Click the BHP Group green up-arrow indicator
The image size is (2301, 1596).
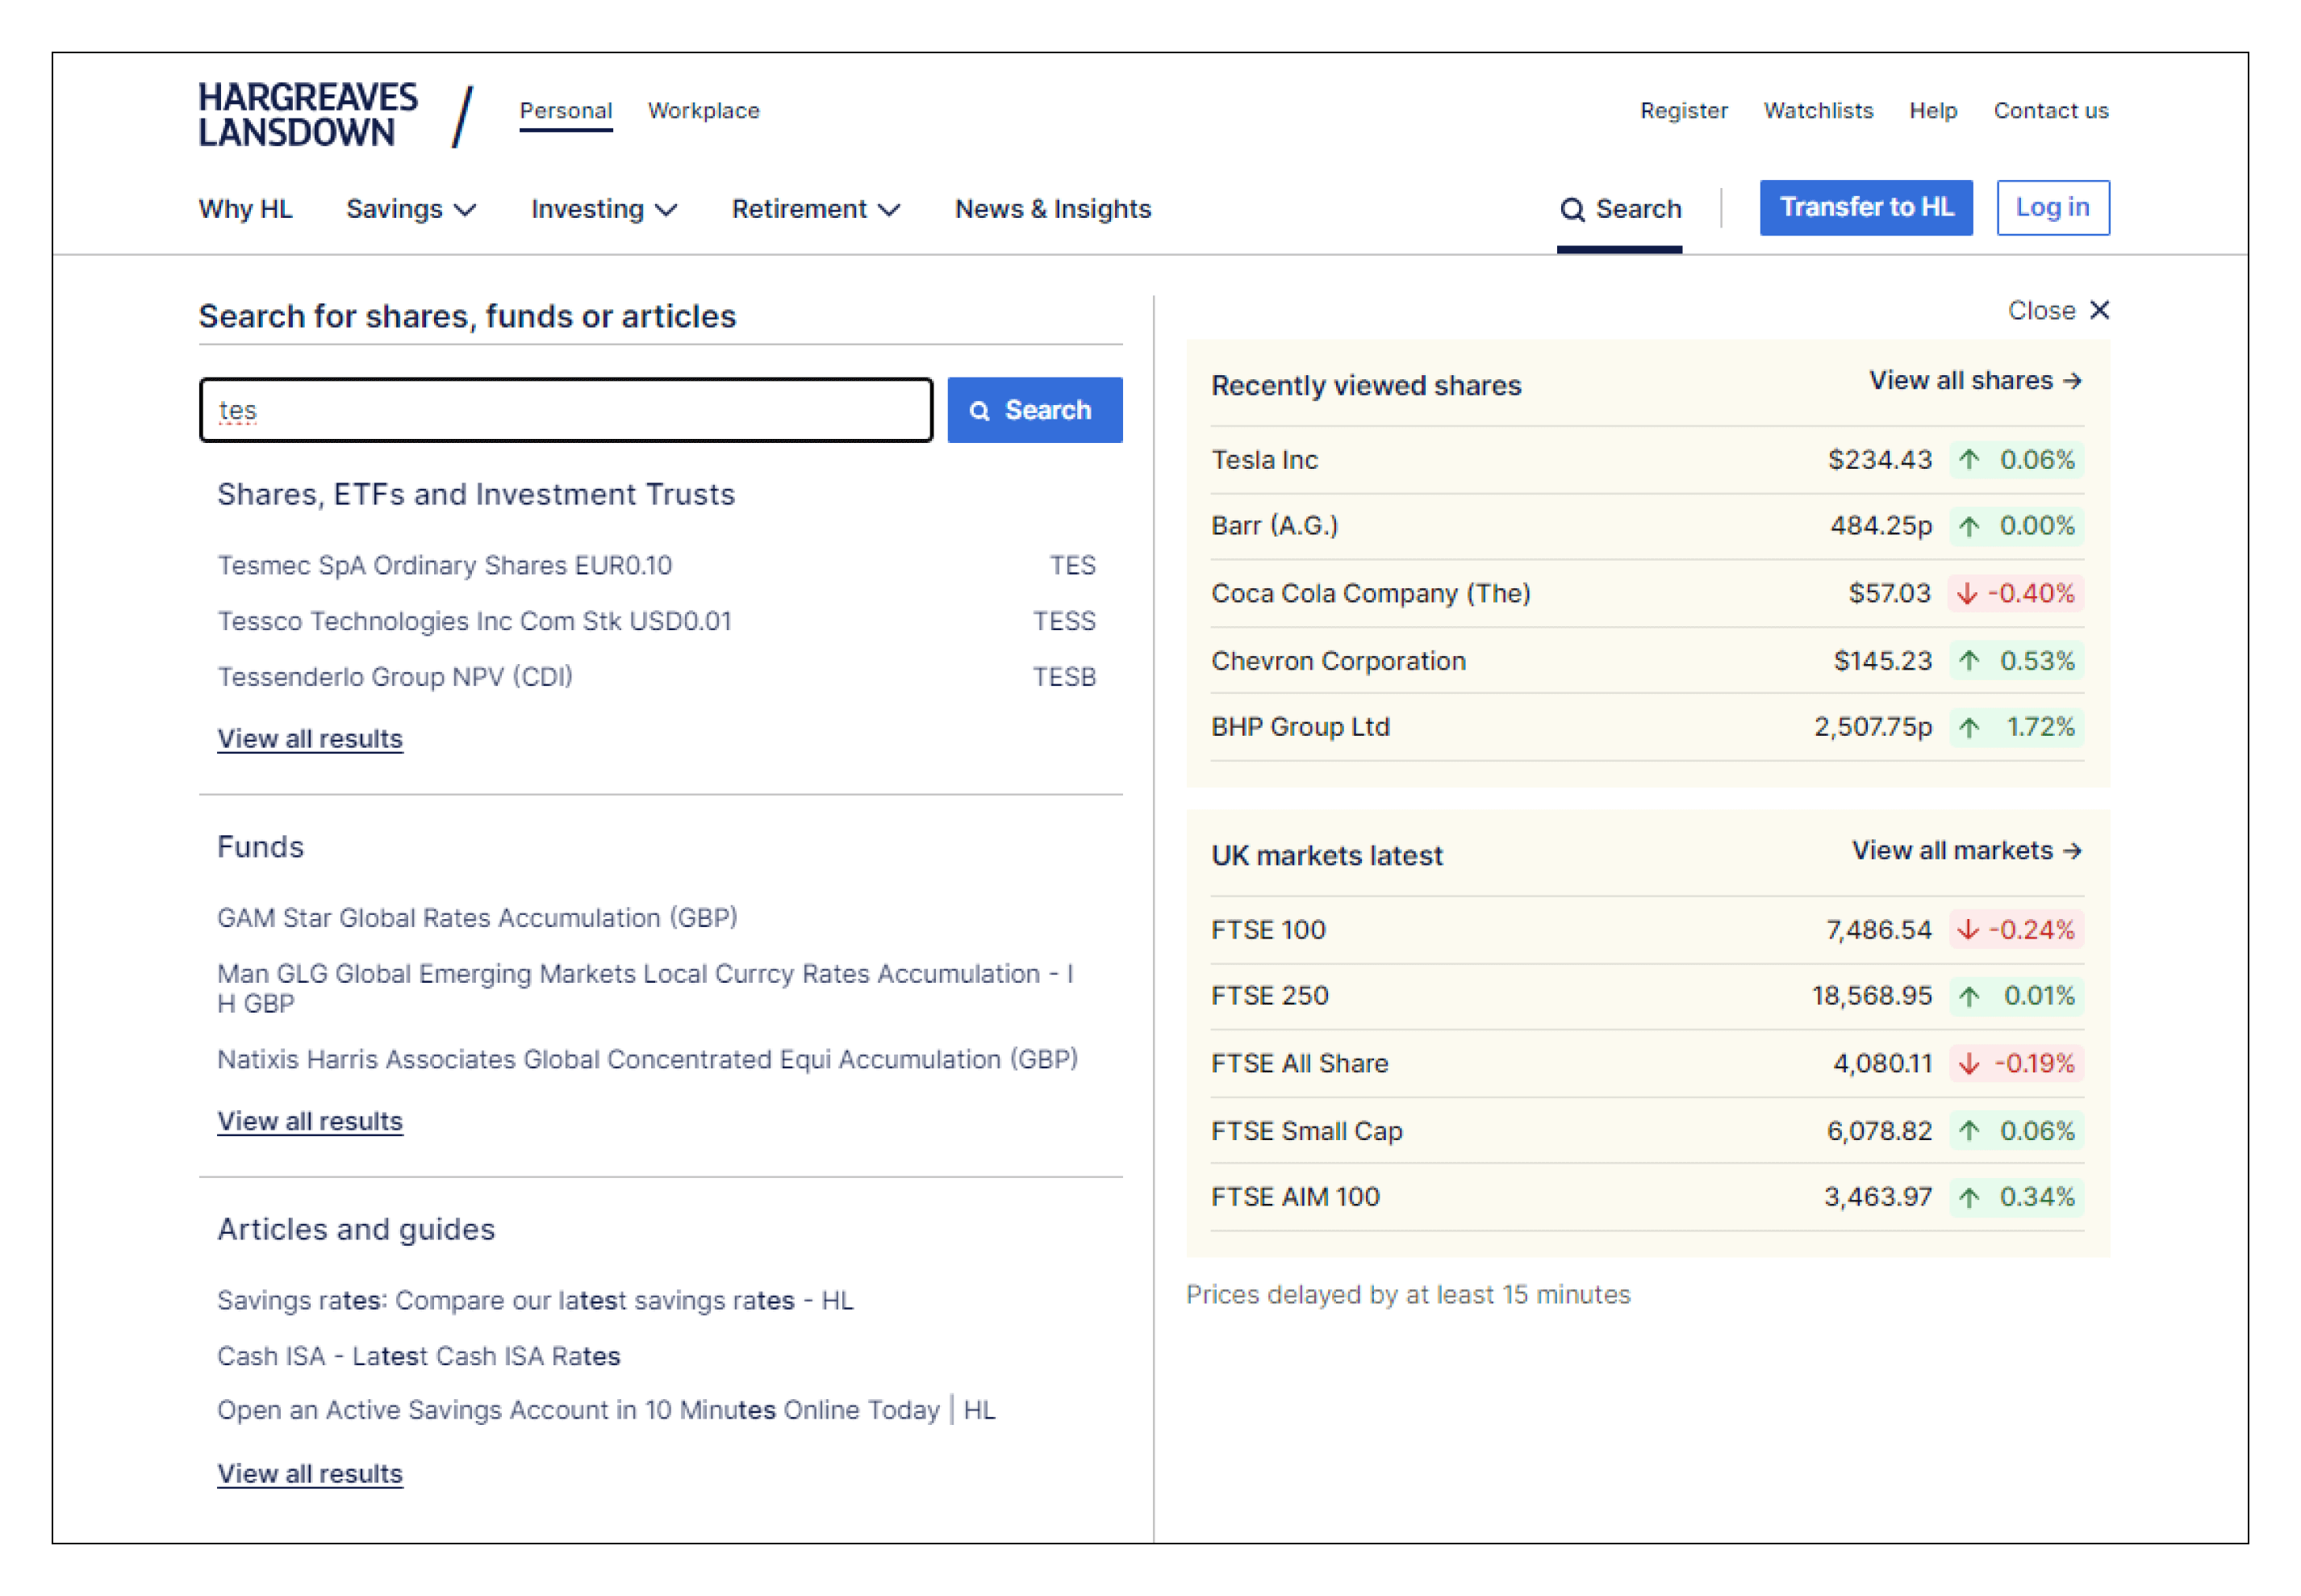point(1969,728)
